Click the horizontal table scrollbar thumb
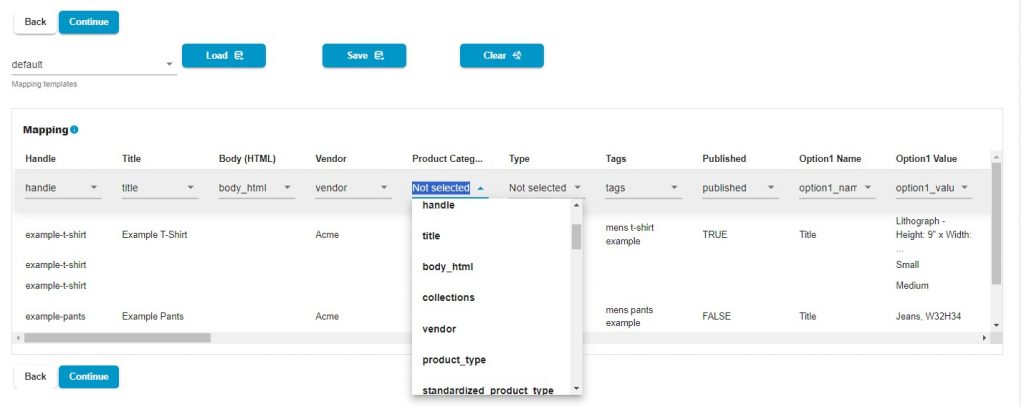1024x407 pixels. (118, 338)
